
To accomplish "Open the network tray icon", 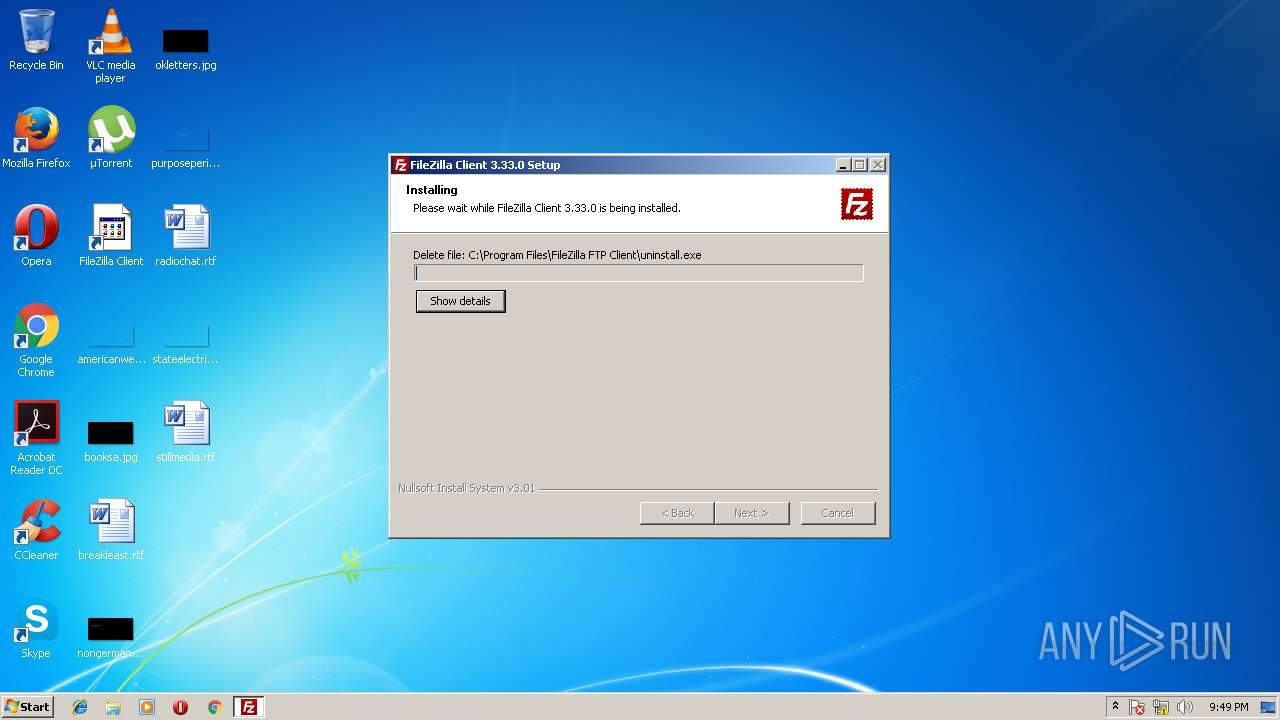I will [x=1161, y=707].
